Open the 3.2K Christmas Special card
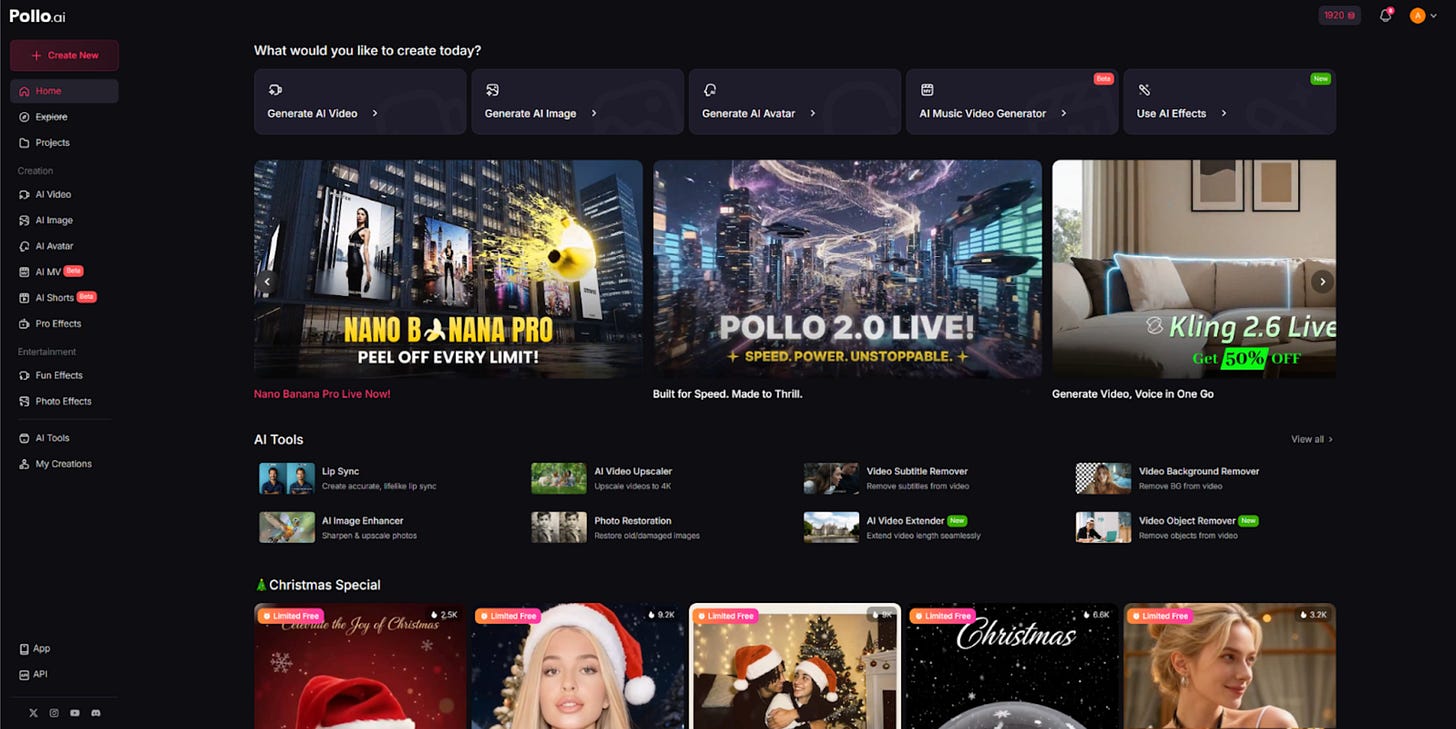The image size is (1456, 729). tap(1229, 666)
